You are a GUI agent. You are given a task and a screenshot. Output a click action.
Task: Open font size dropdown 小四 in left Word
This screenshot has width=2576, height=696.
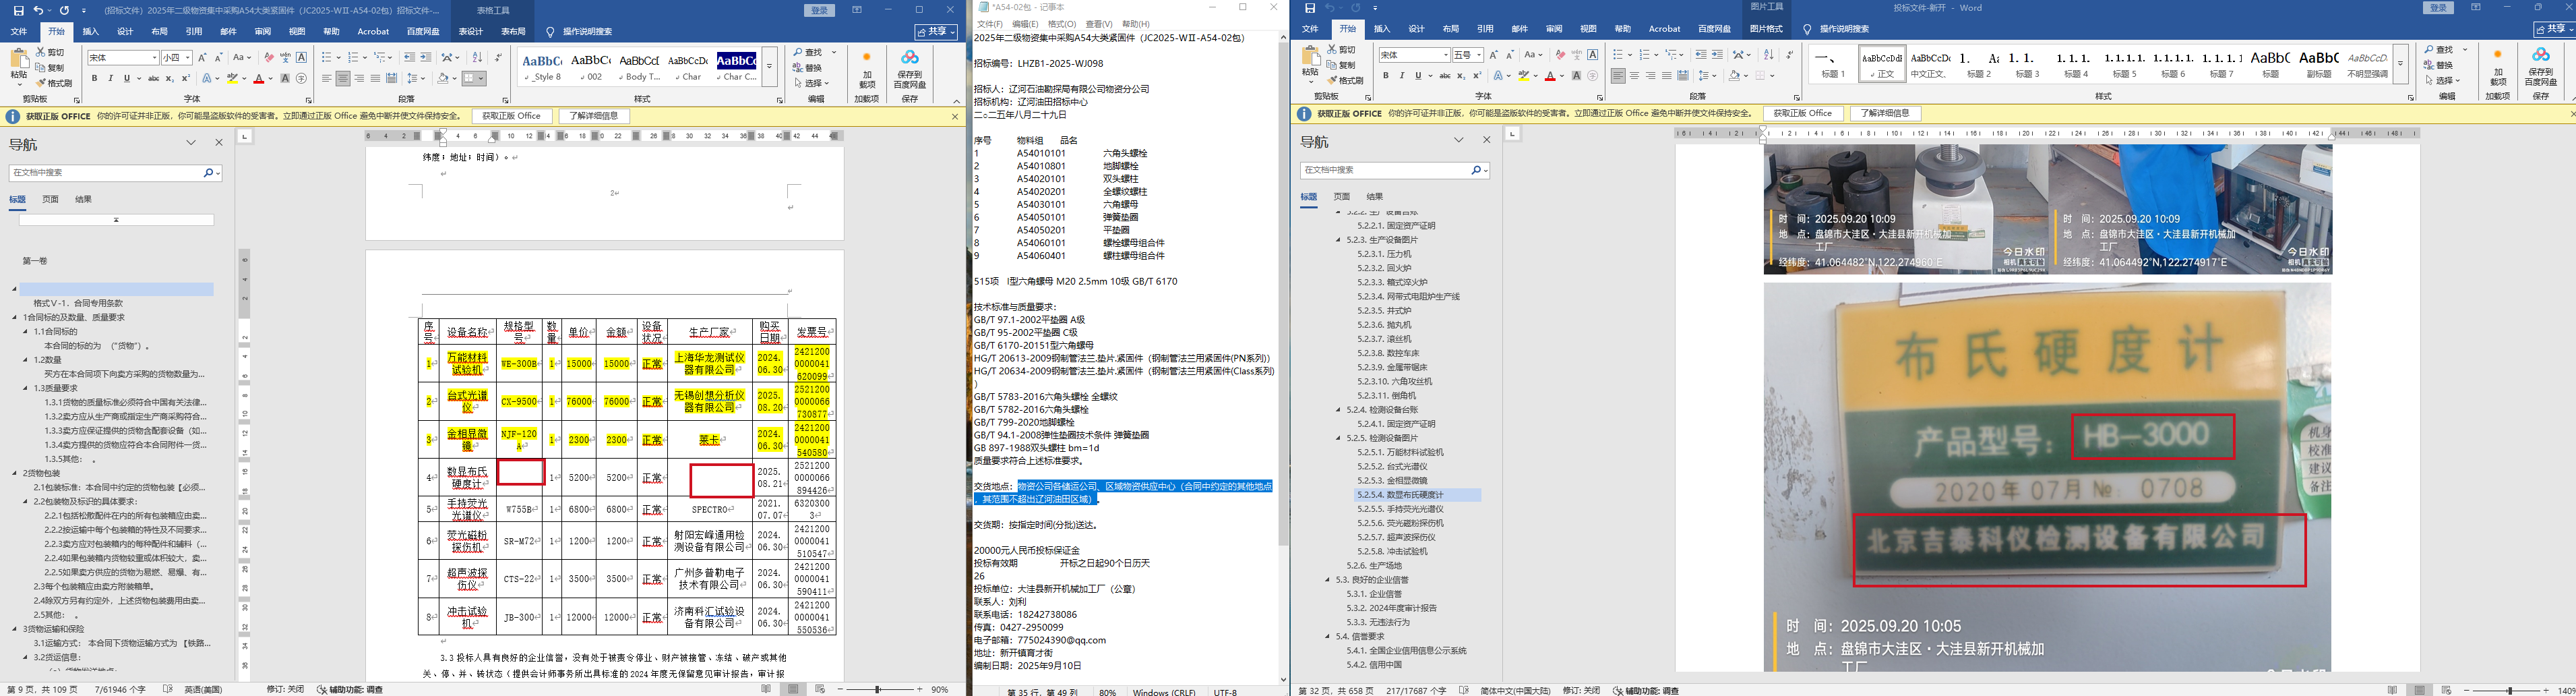[x=188, y=57]
